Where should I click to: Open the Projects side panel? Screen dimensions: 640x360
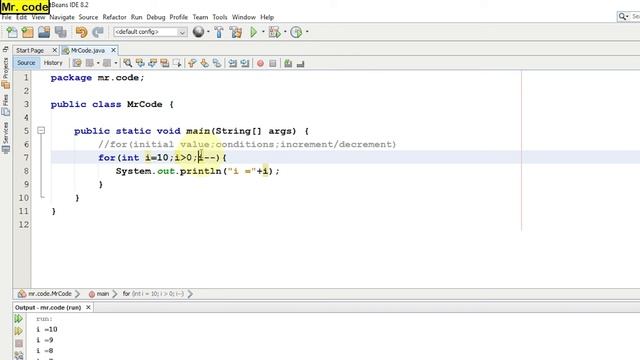[5, 72]
